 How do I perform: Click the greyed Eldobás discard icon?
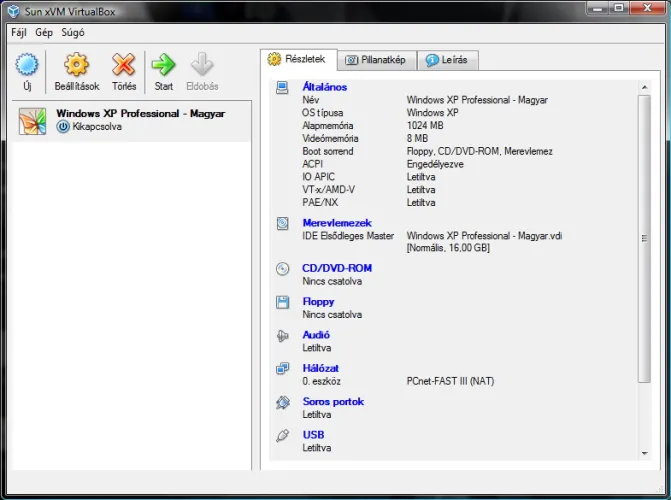coord(202,65)
